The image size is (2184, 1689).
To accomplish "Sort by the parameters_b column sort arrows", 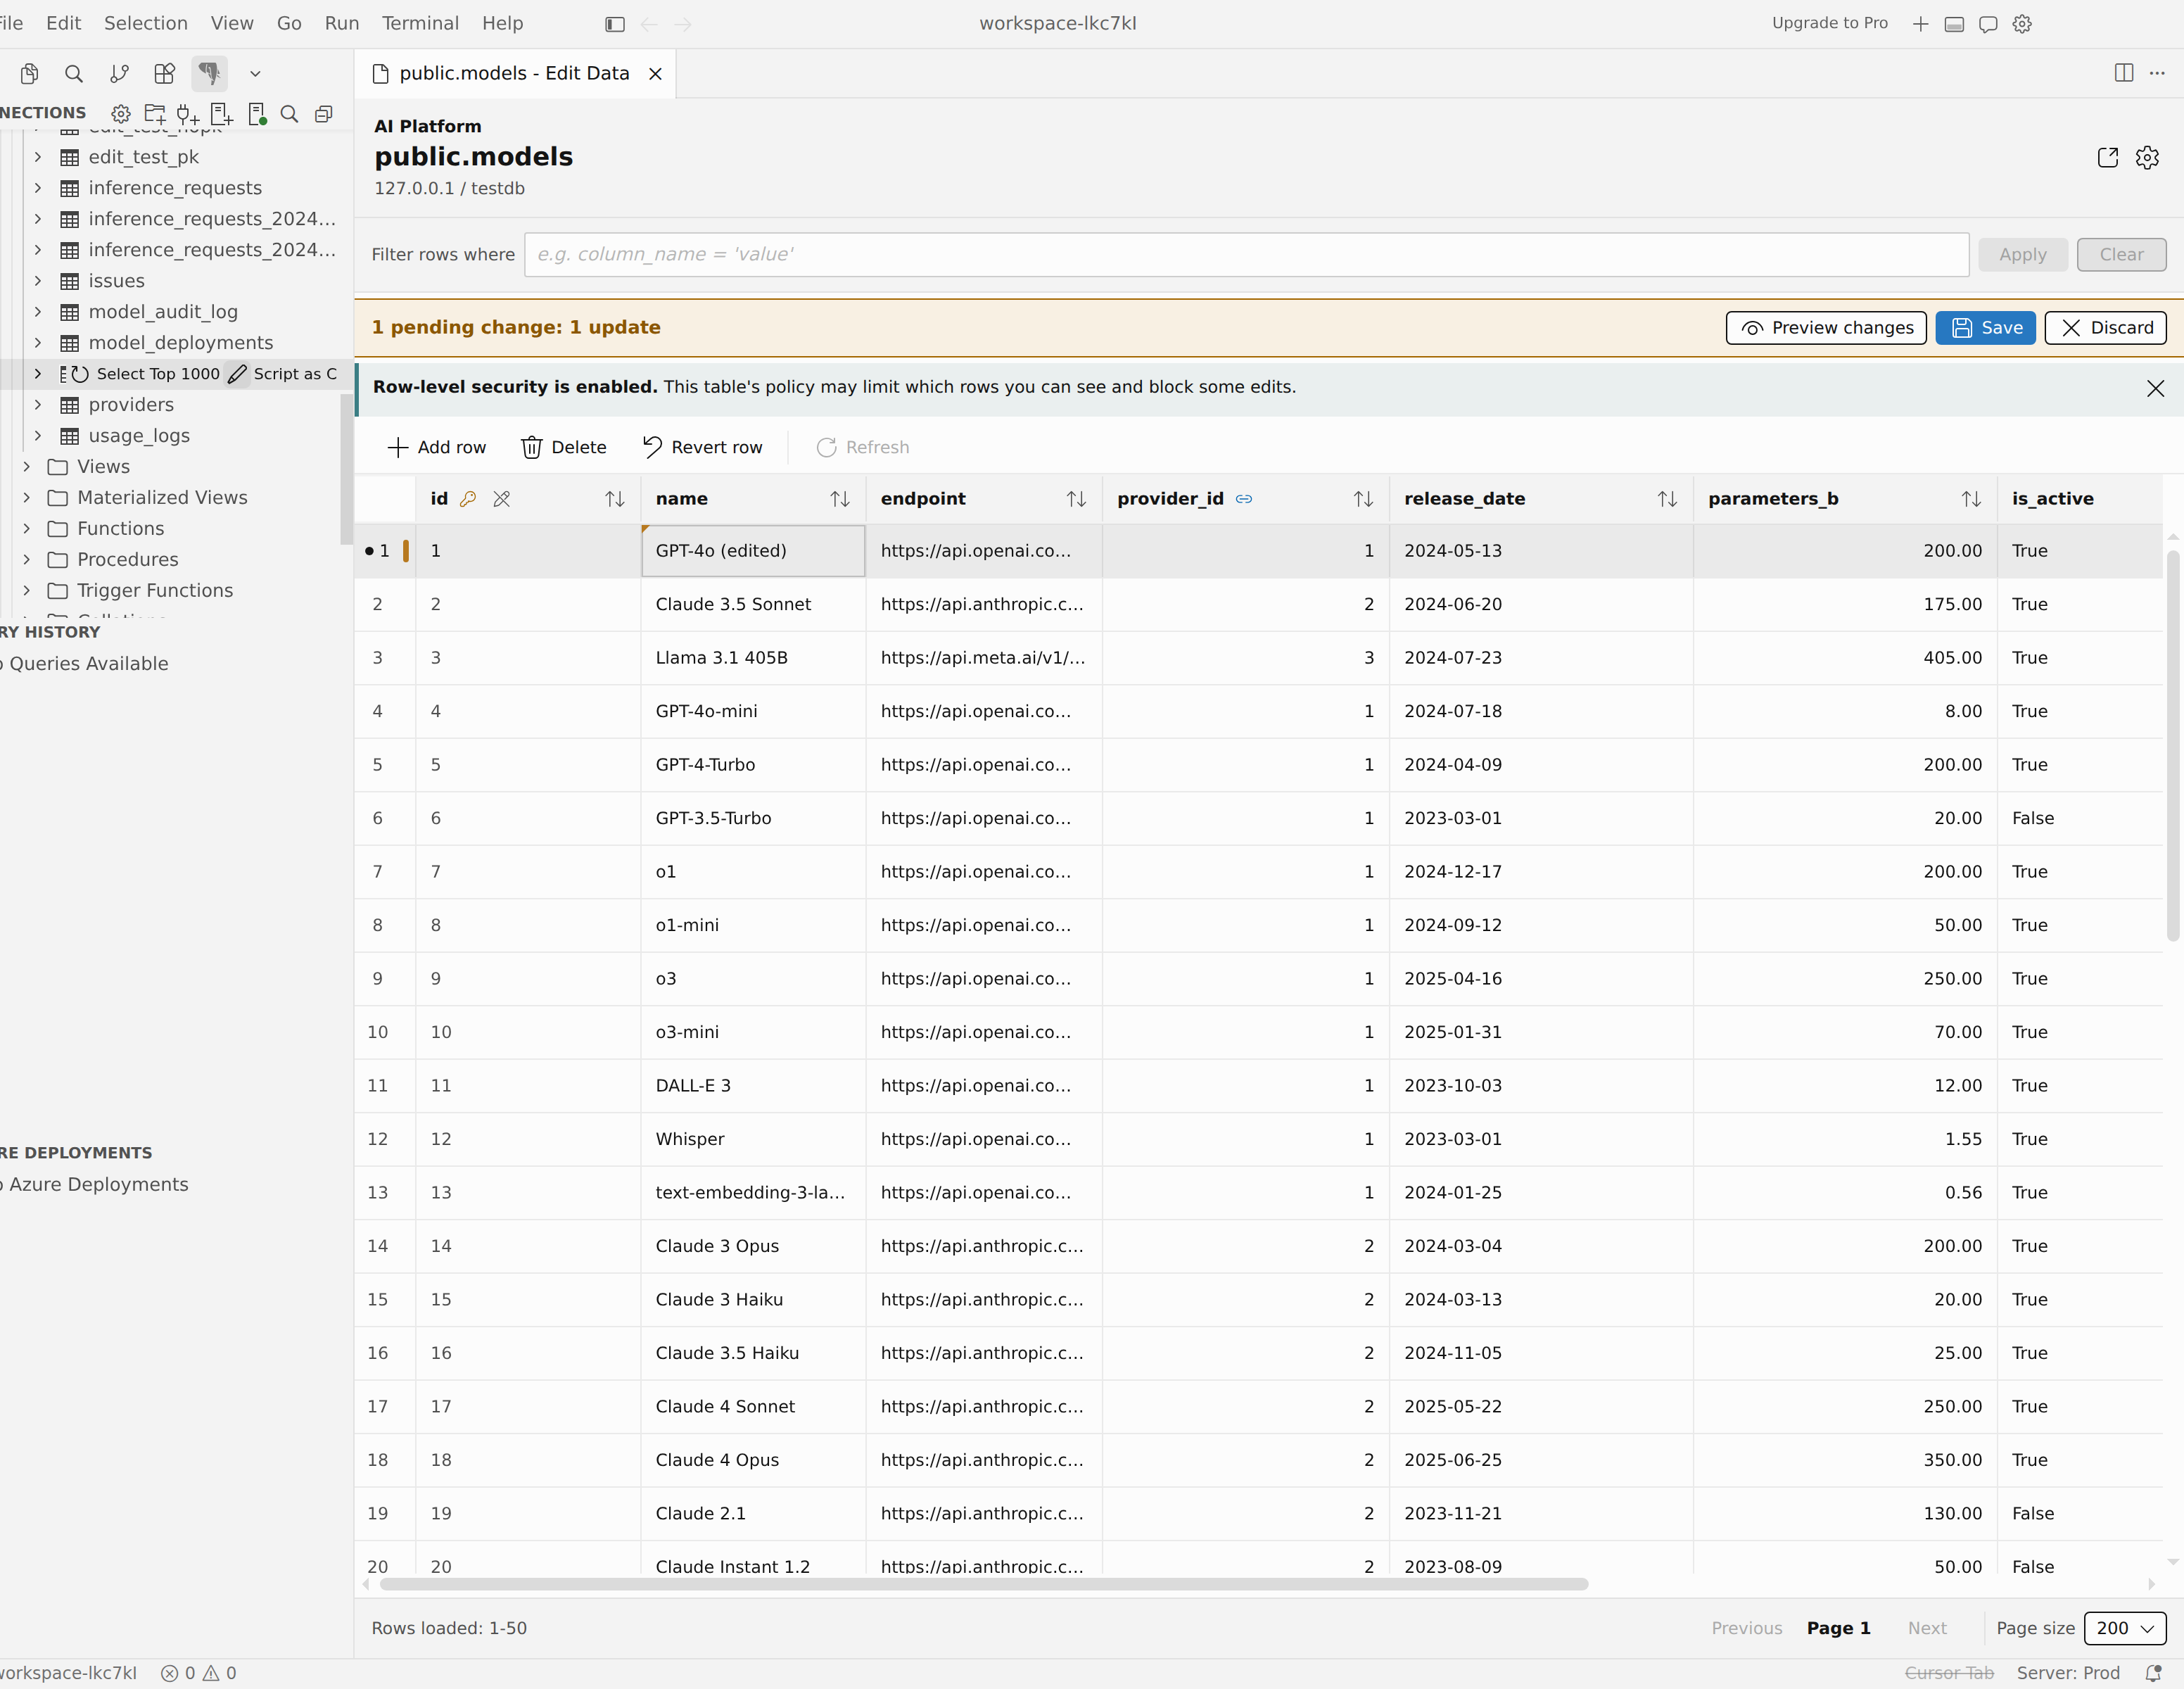I will (x=1971, y=499).
